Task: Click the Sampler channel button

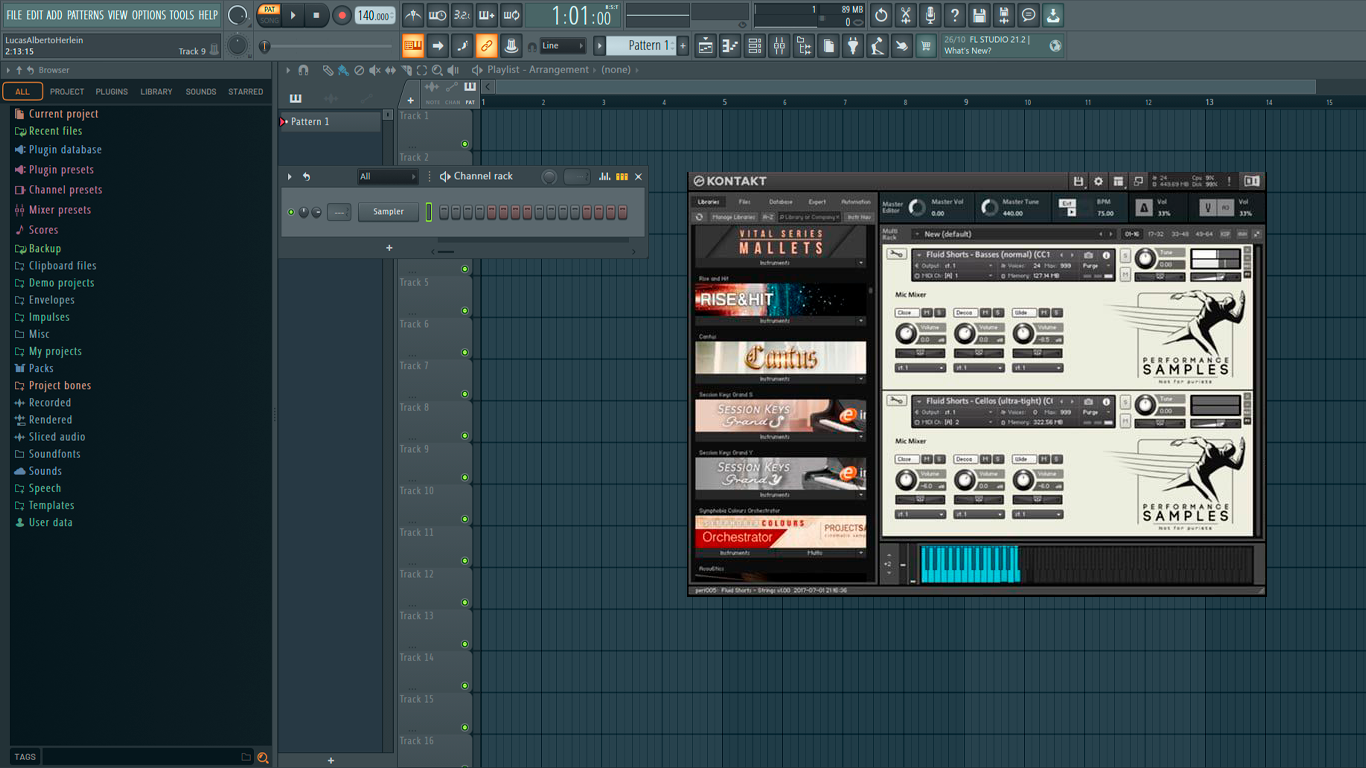Action: (x=389, y=212)
